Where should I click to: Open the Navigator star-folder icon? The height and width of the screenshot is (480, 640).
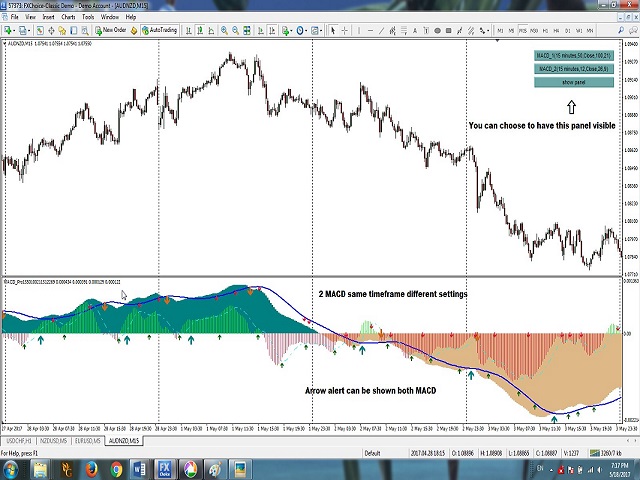coord(62,30)
